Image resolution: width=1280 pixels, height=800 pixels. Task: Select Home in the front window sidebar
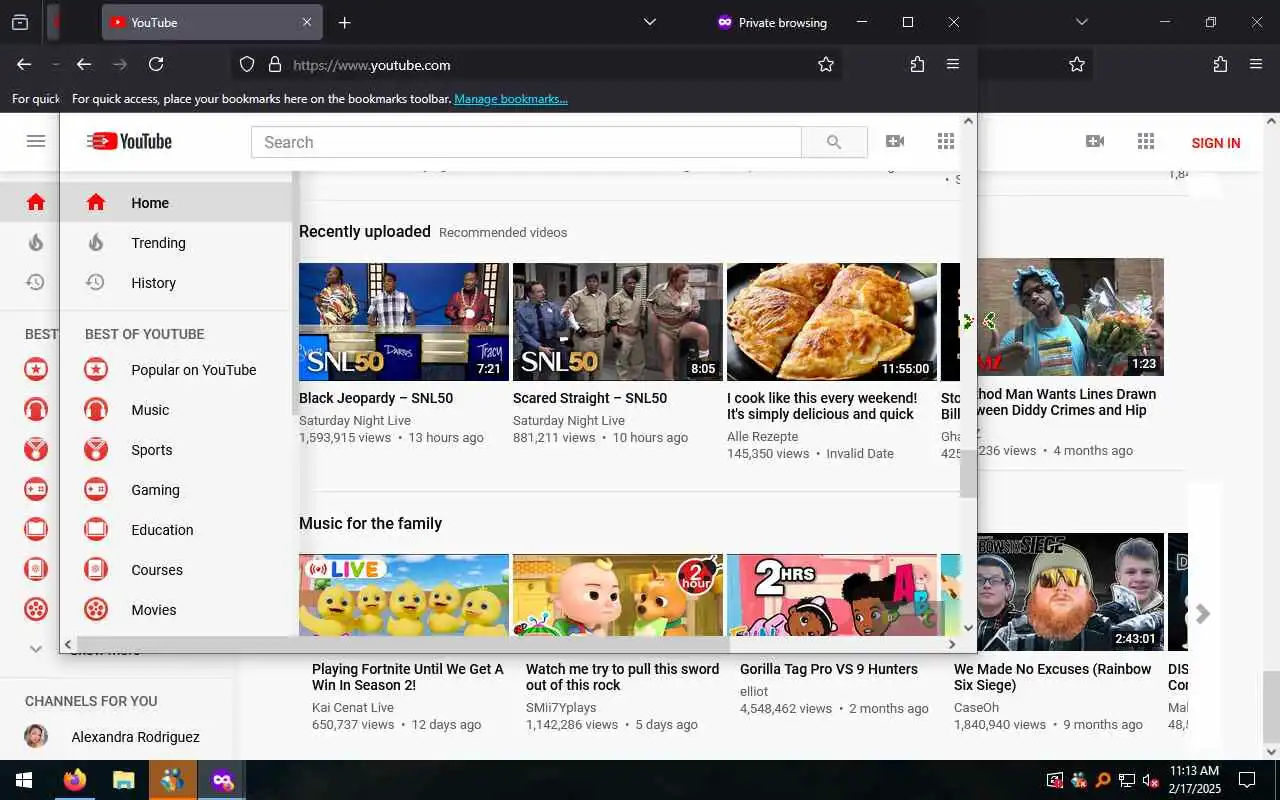[x=176, y=203]
